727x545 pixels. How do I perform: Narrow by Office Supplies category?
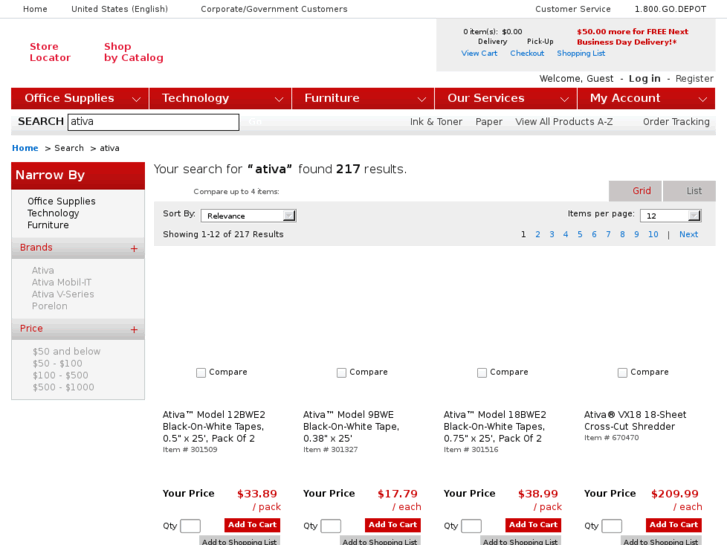click(61, 201)
